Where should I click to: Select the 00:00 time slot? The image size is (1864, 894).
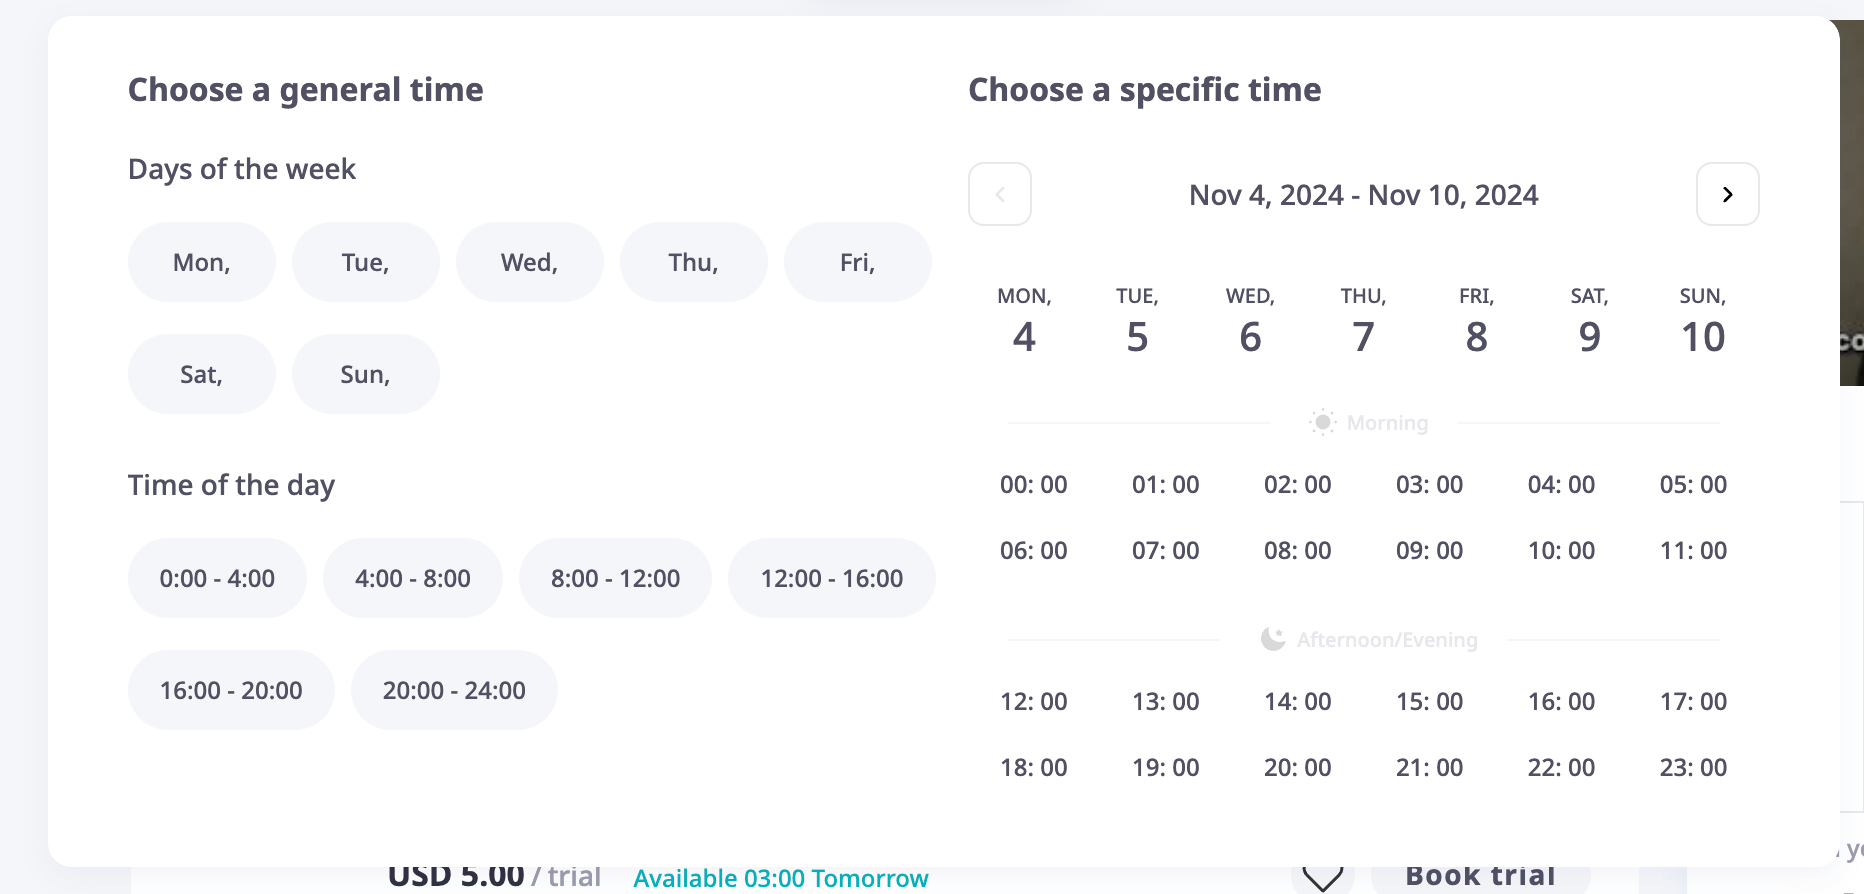[1033, 484]
